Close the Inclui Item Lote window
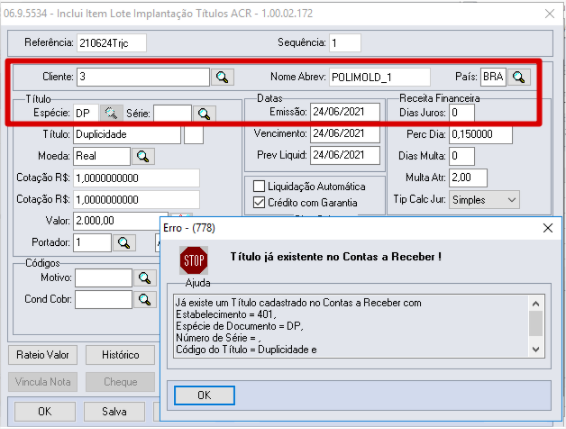Viewport: 566px width, 429px height. (549, 14)
